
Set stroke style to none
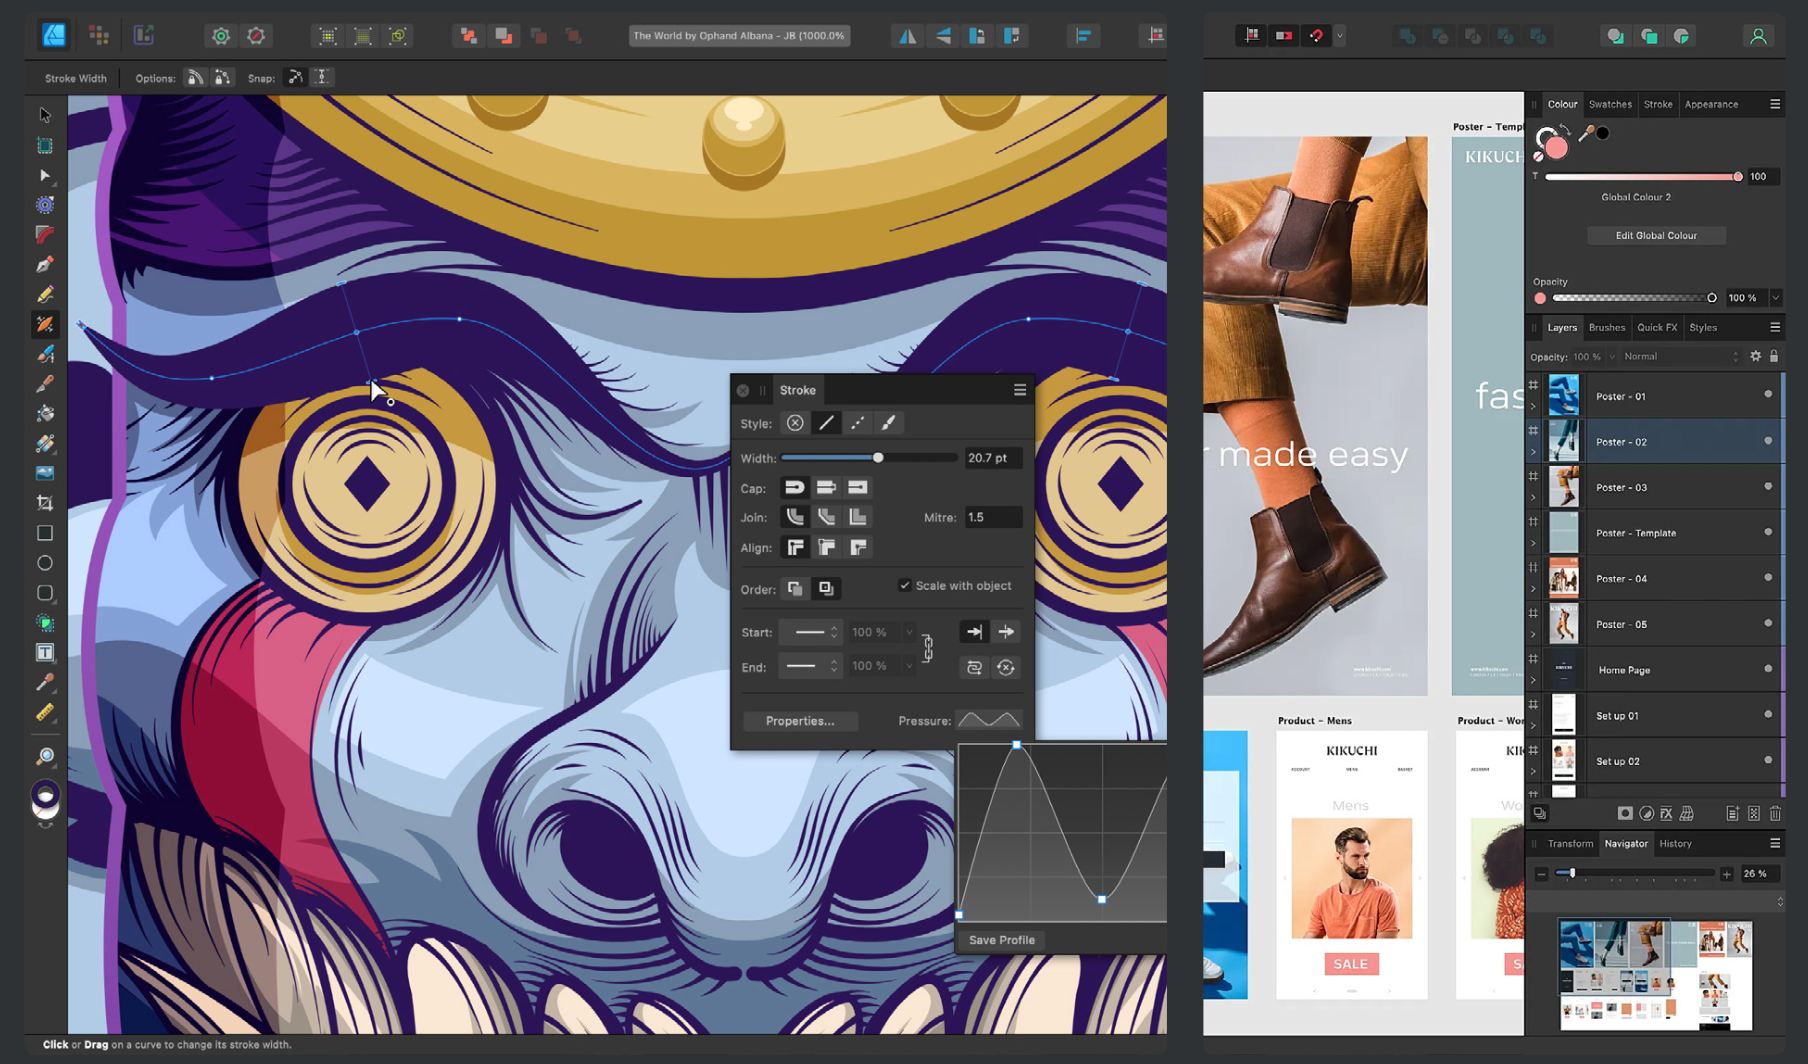(x=795, y=423)
